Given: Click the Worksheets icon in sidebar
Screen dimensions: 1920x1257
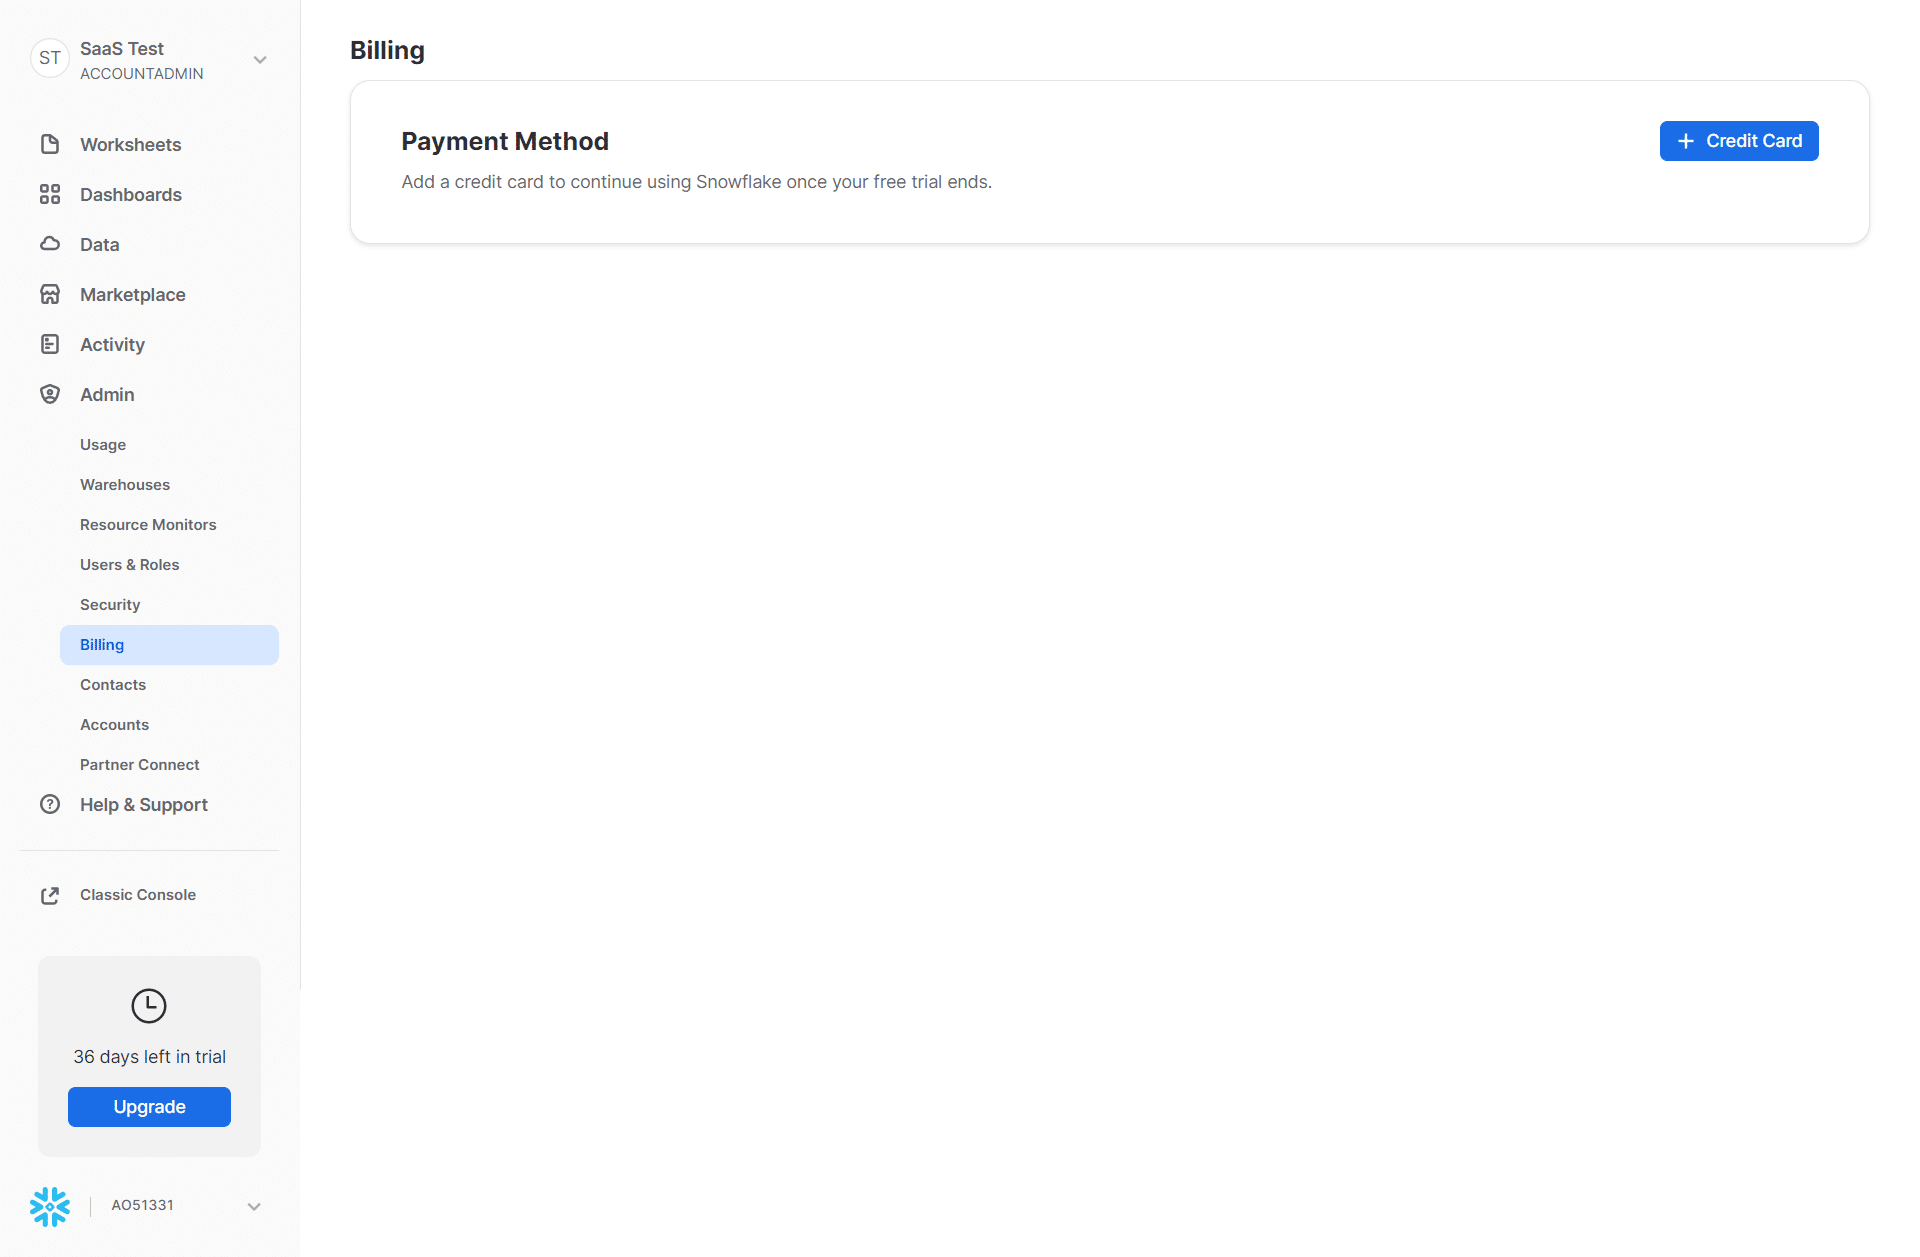Looking at the screenshot, I should coord(49,143).
